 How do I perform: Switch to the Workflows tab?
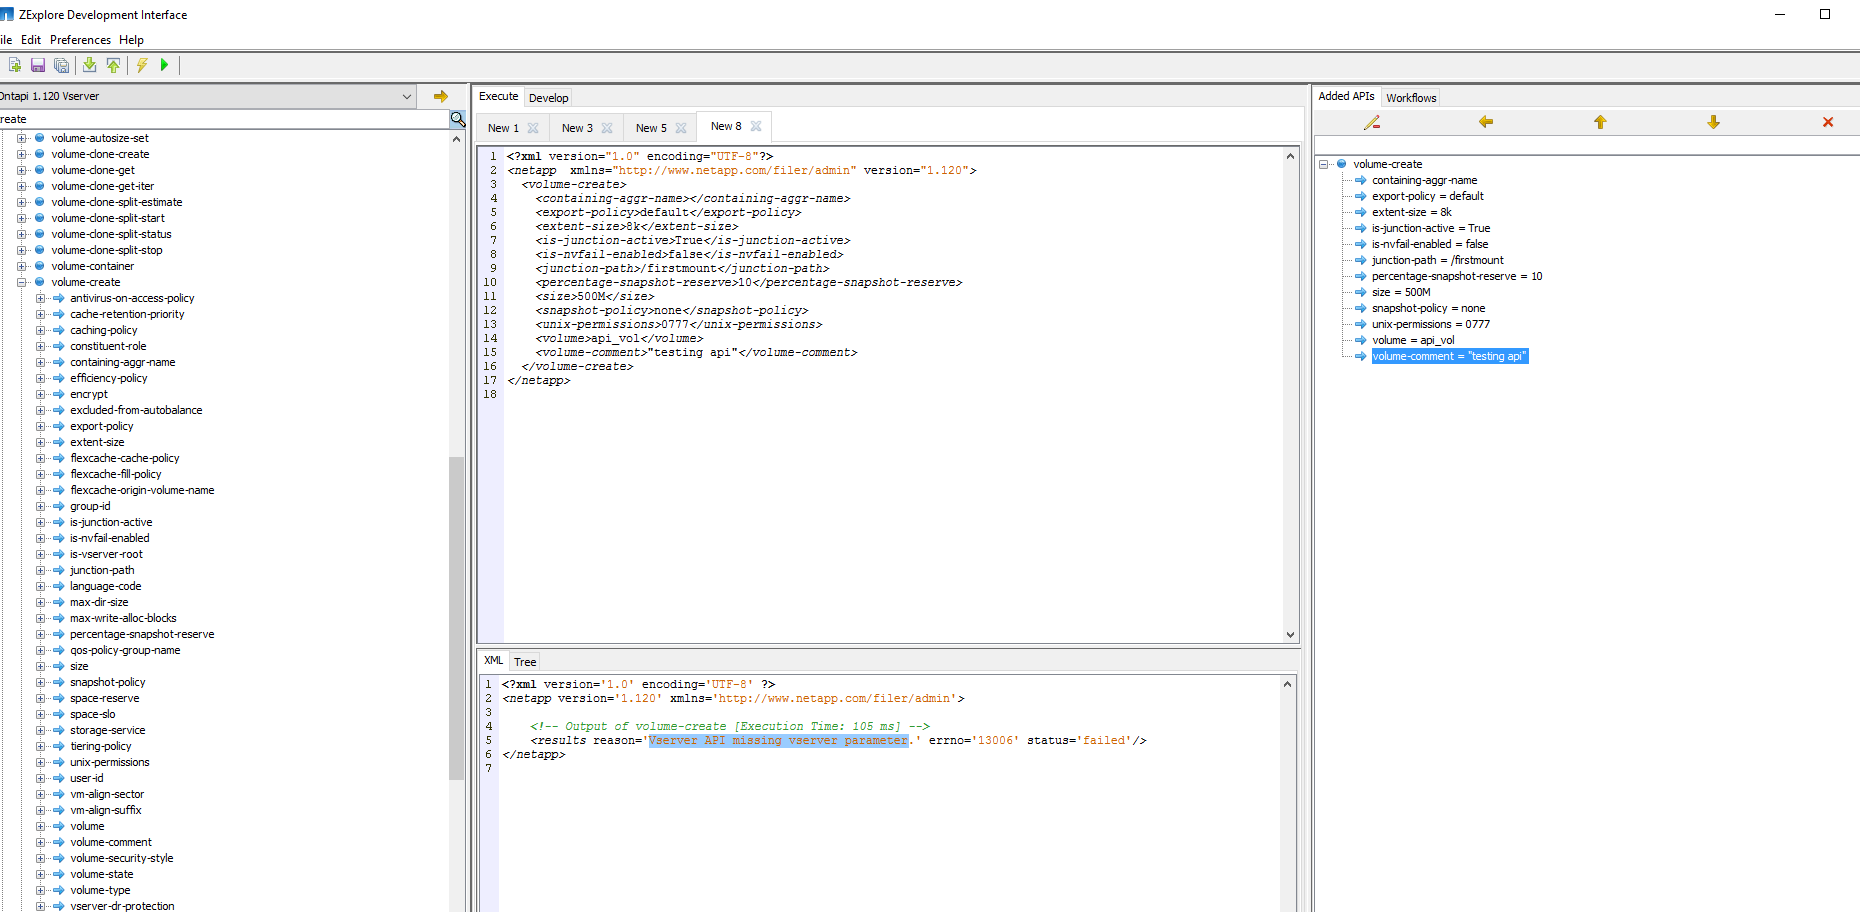1410,98
